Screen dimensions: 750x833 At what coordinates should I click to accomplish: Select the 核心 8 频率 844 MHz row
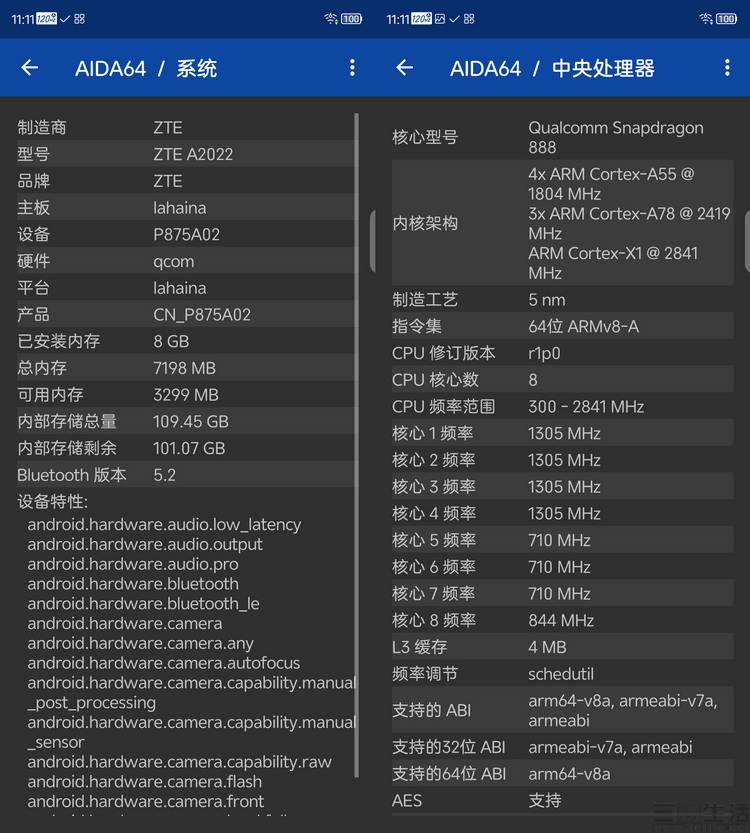click(562, 620)
